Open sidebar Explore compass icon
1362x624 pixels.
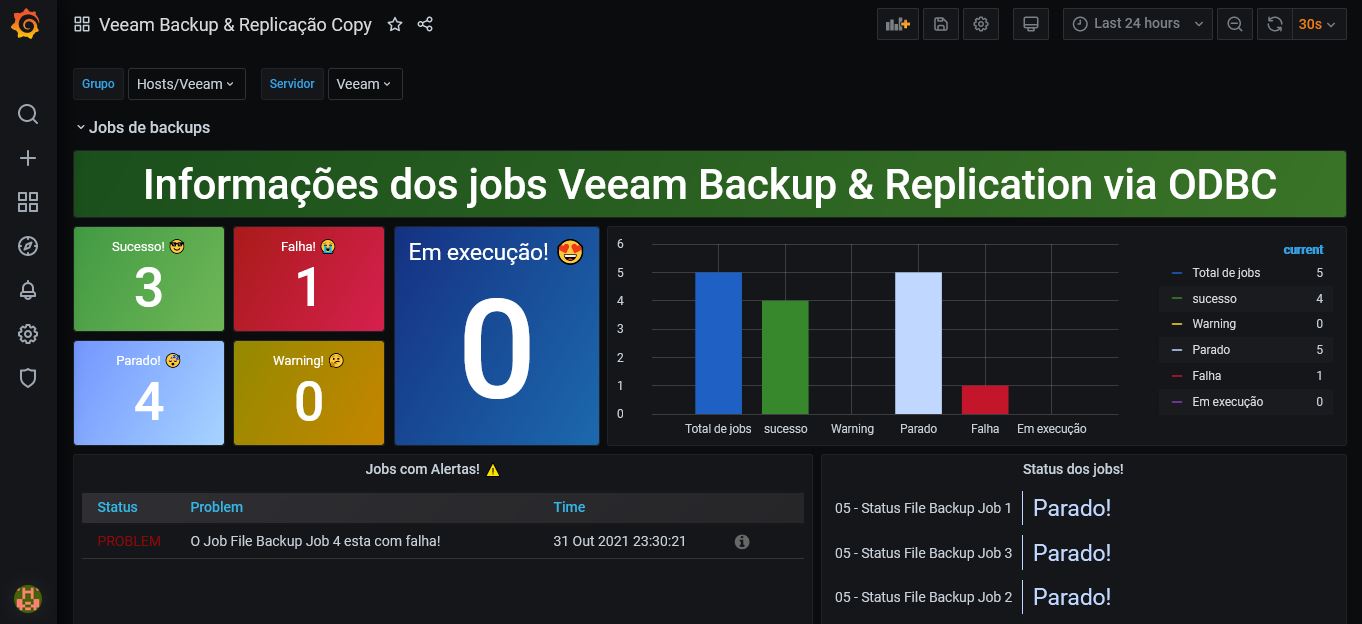tap(28, 246)
